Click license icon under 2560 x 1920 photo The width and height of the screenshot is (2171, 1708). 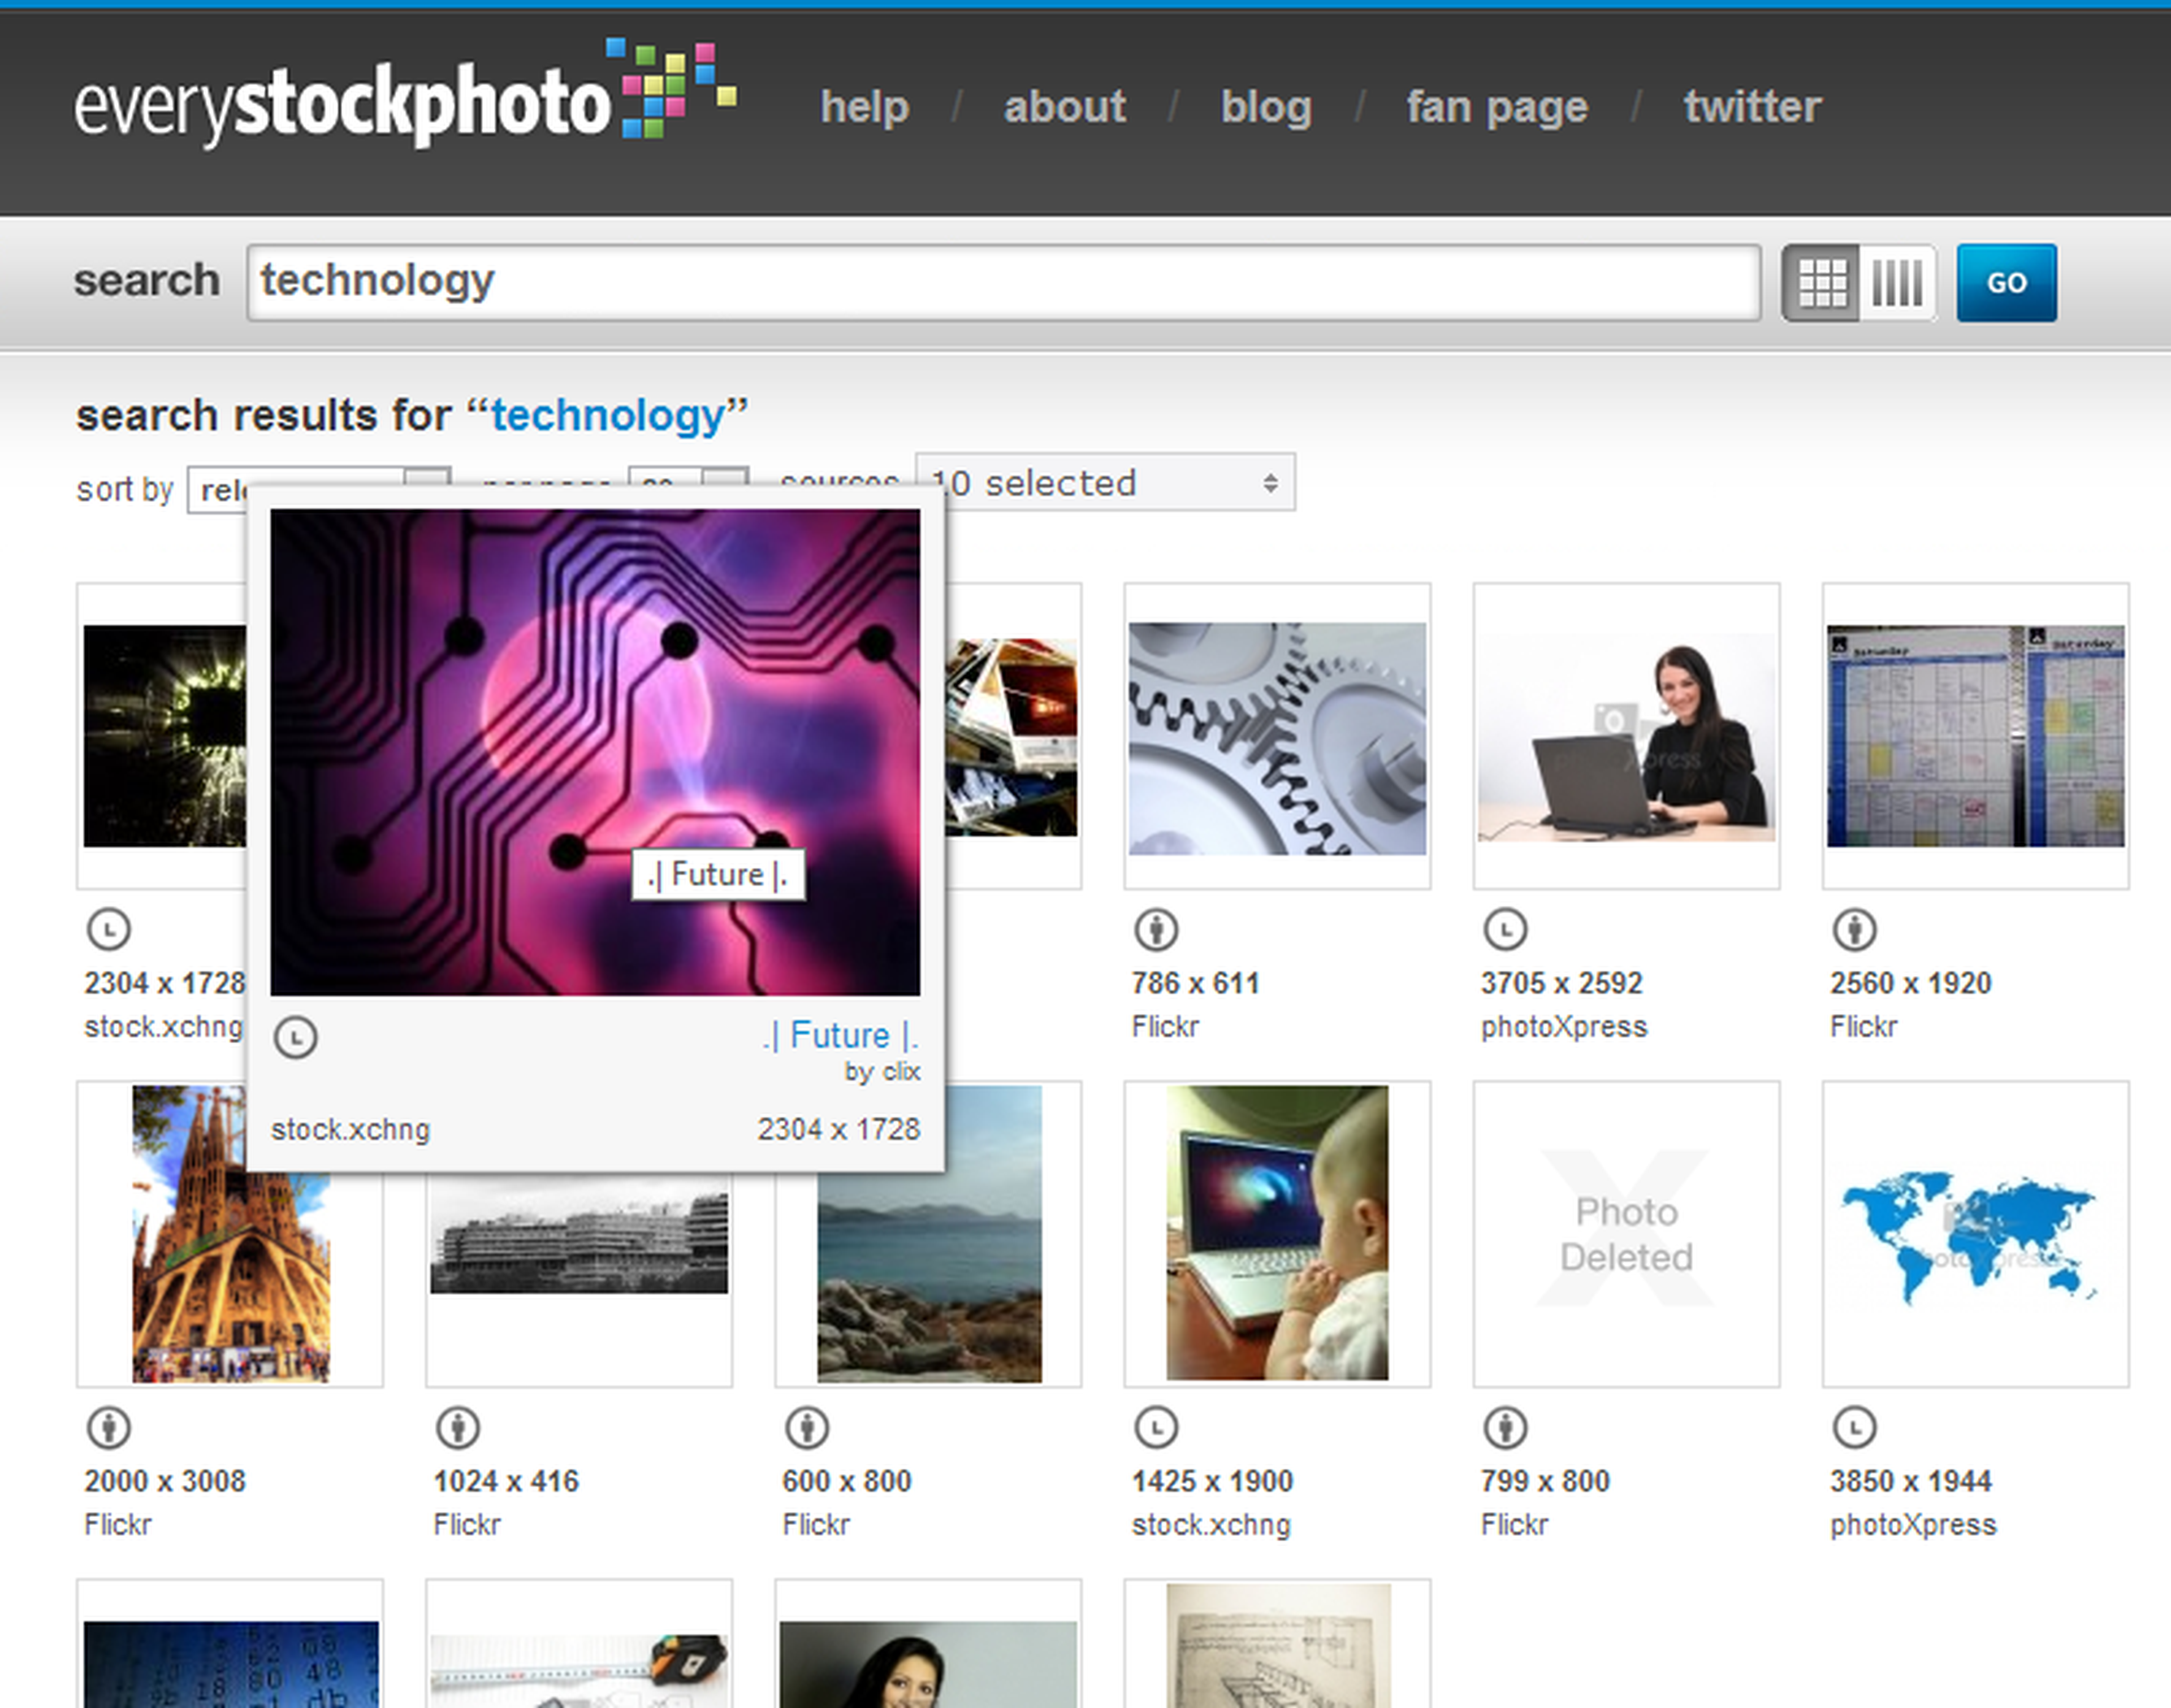1854,930
